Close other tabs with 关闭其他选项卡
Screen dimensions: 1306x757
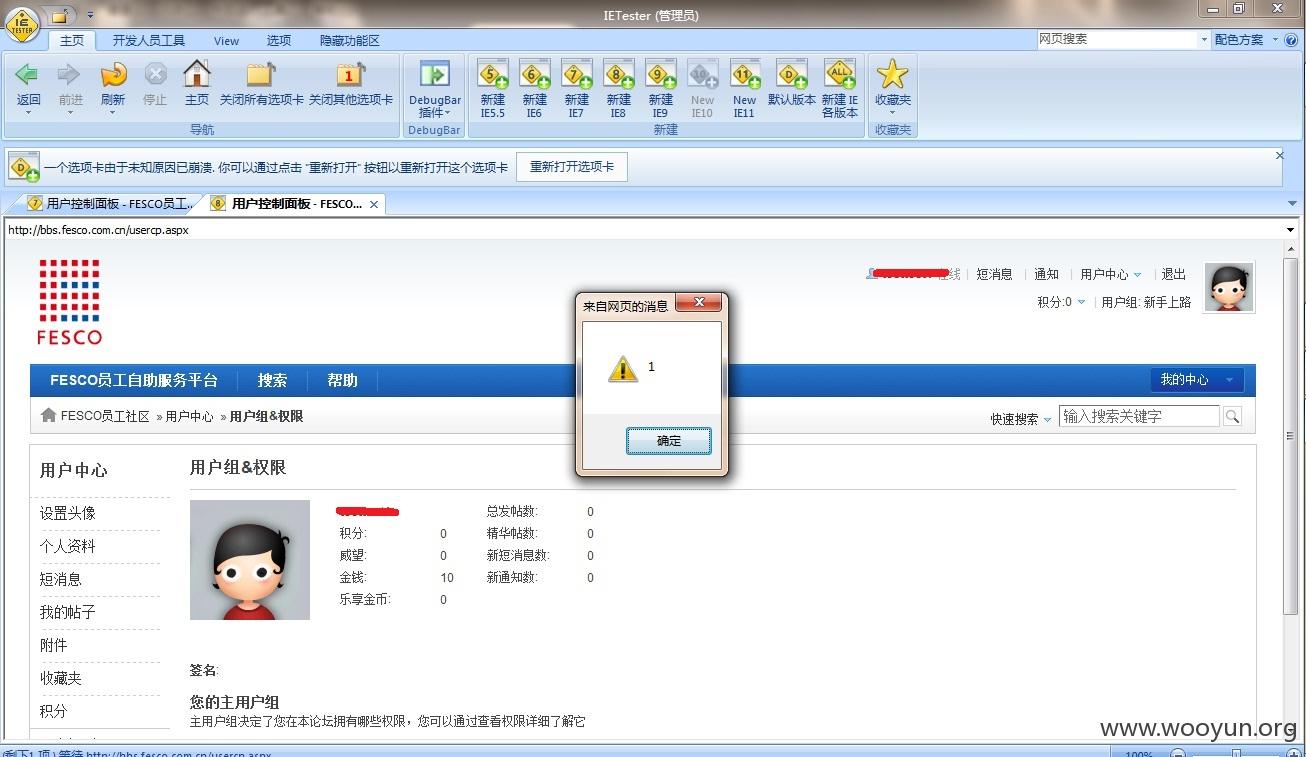point(350,74)
